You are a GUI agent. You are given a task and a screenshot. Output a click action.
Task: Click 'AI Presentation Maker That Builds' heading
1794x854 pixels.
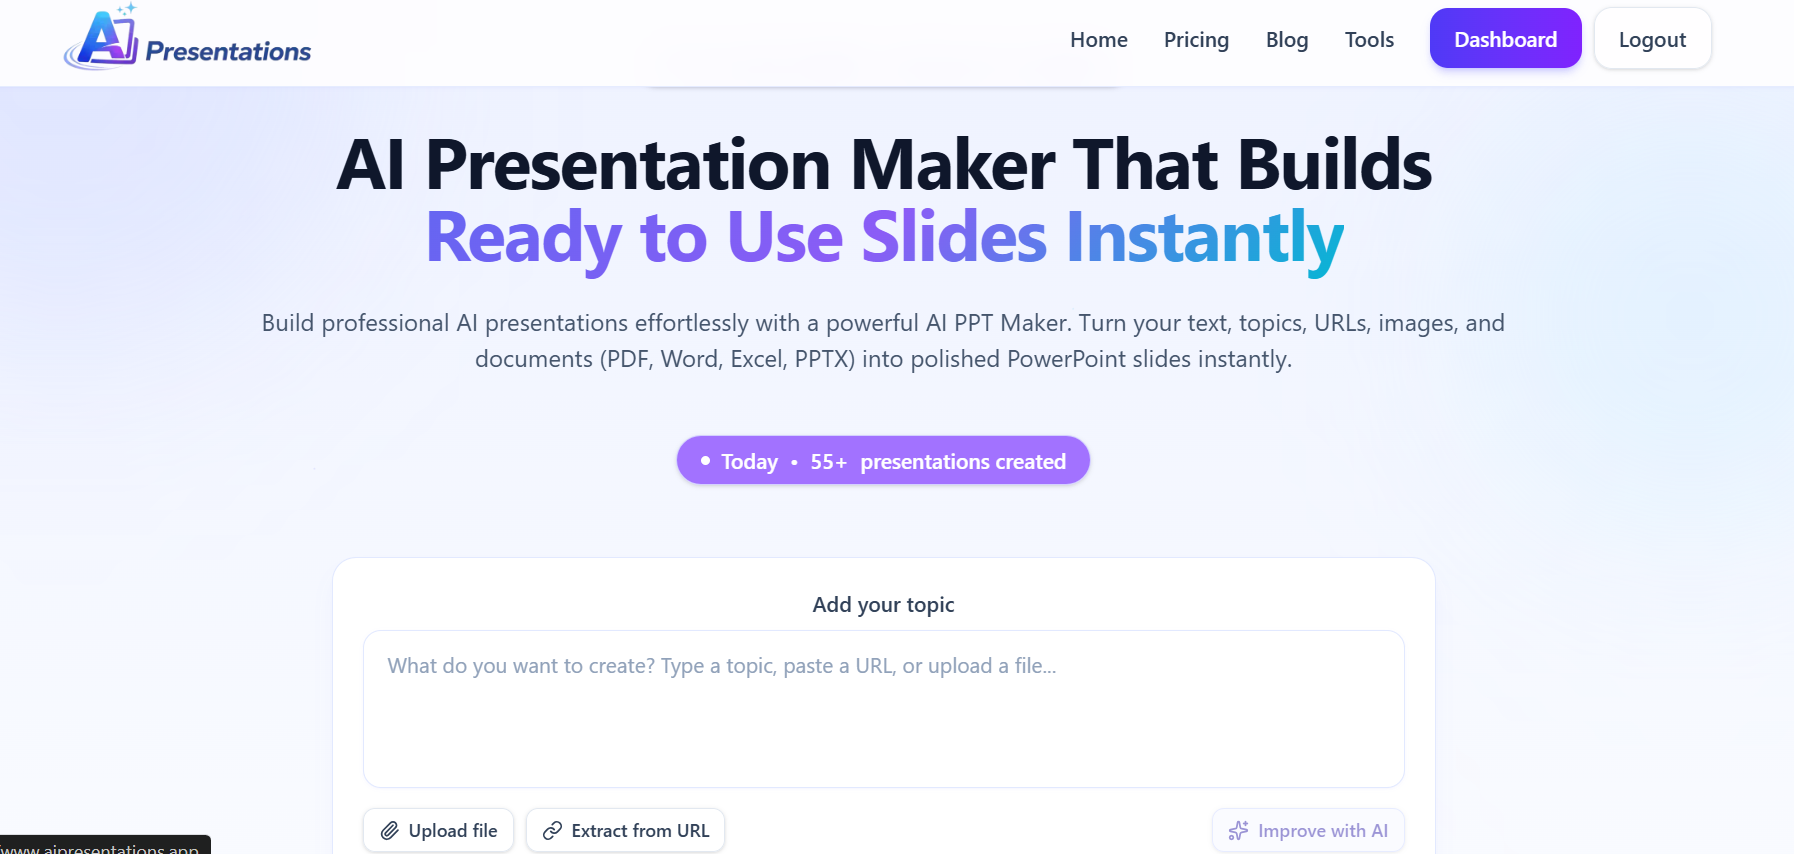tap(884, 164)
